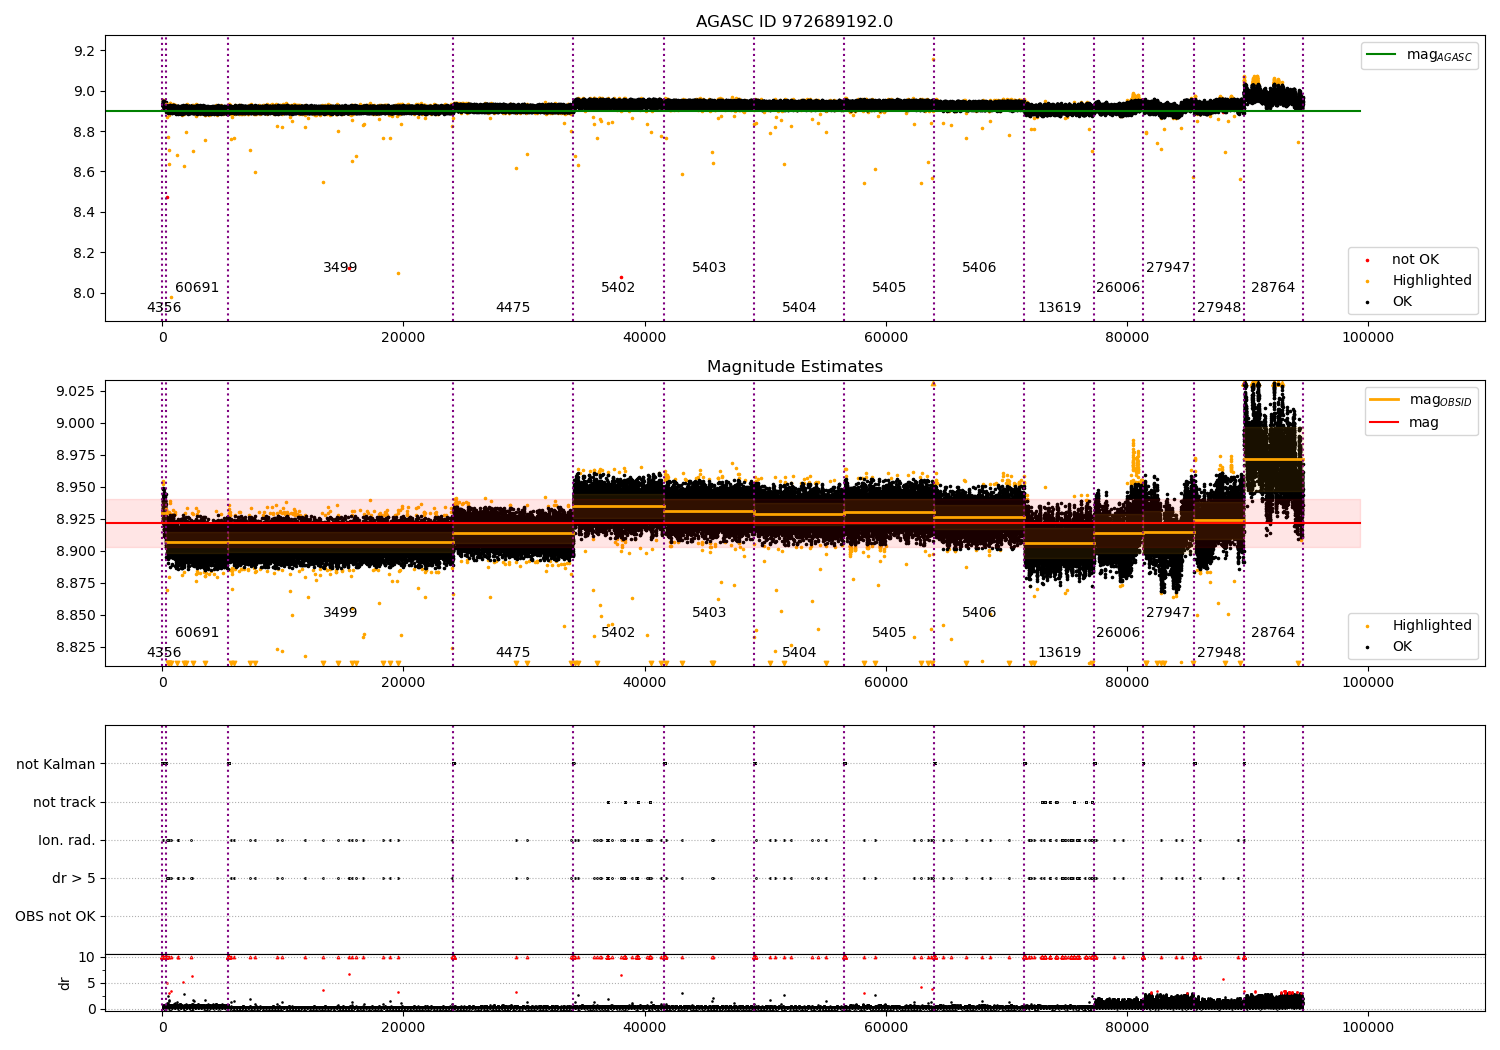Click the "OBS not OK" axis label
The height and width of the screenshot is (1050, 1500).
(55, 917)
